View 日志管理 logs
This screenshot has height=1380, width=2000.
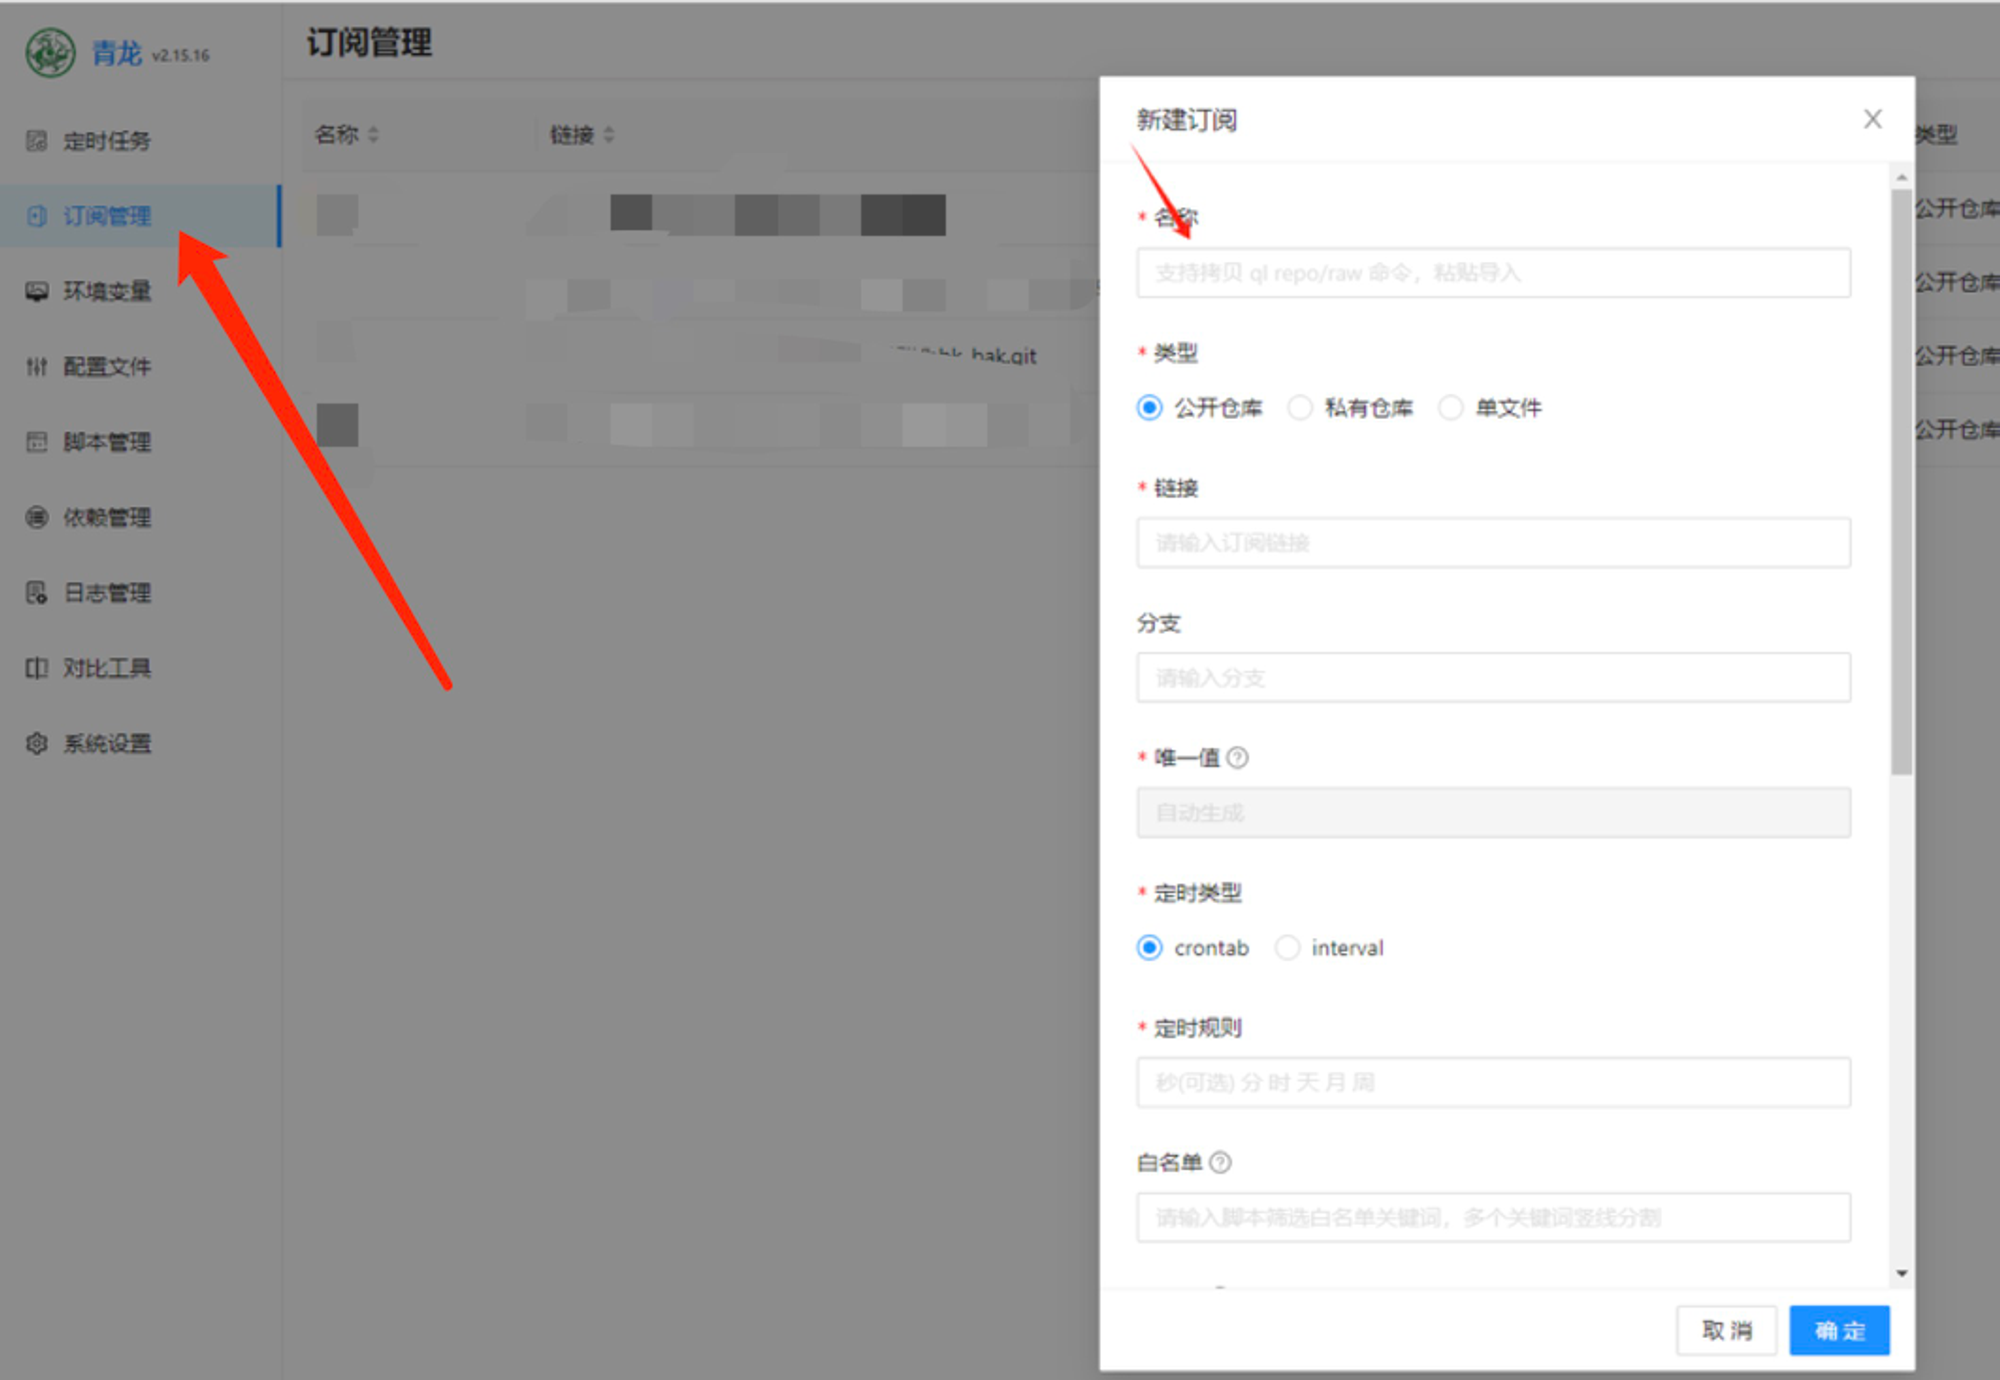coord(107,592)
